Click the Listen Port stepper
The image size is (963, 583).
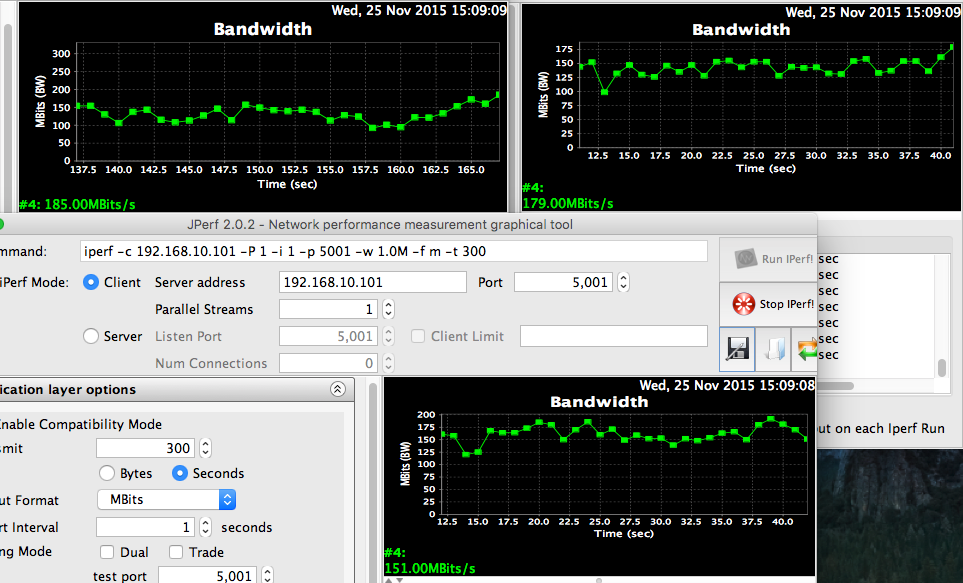tap(388, 336)
